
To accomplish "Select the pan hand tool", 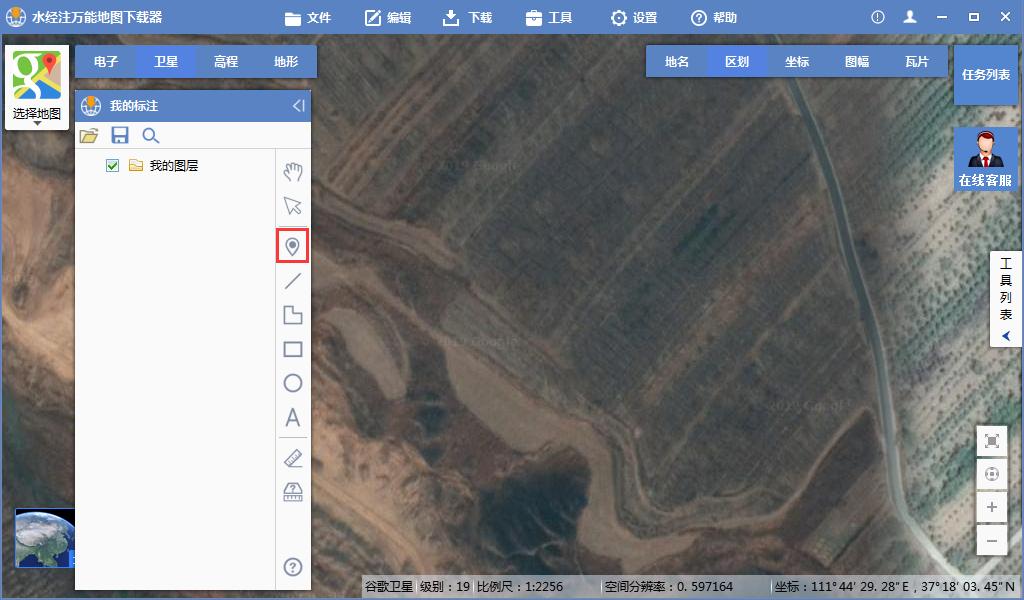I will coord(293,172).
